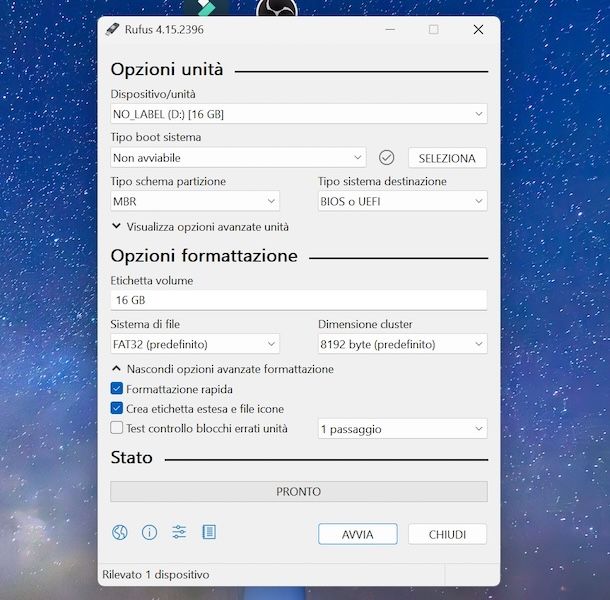Minimize the Rufus window

[x=390, y=30]
